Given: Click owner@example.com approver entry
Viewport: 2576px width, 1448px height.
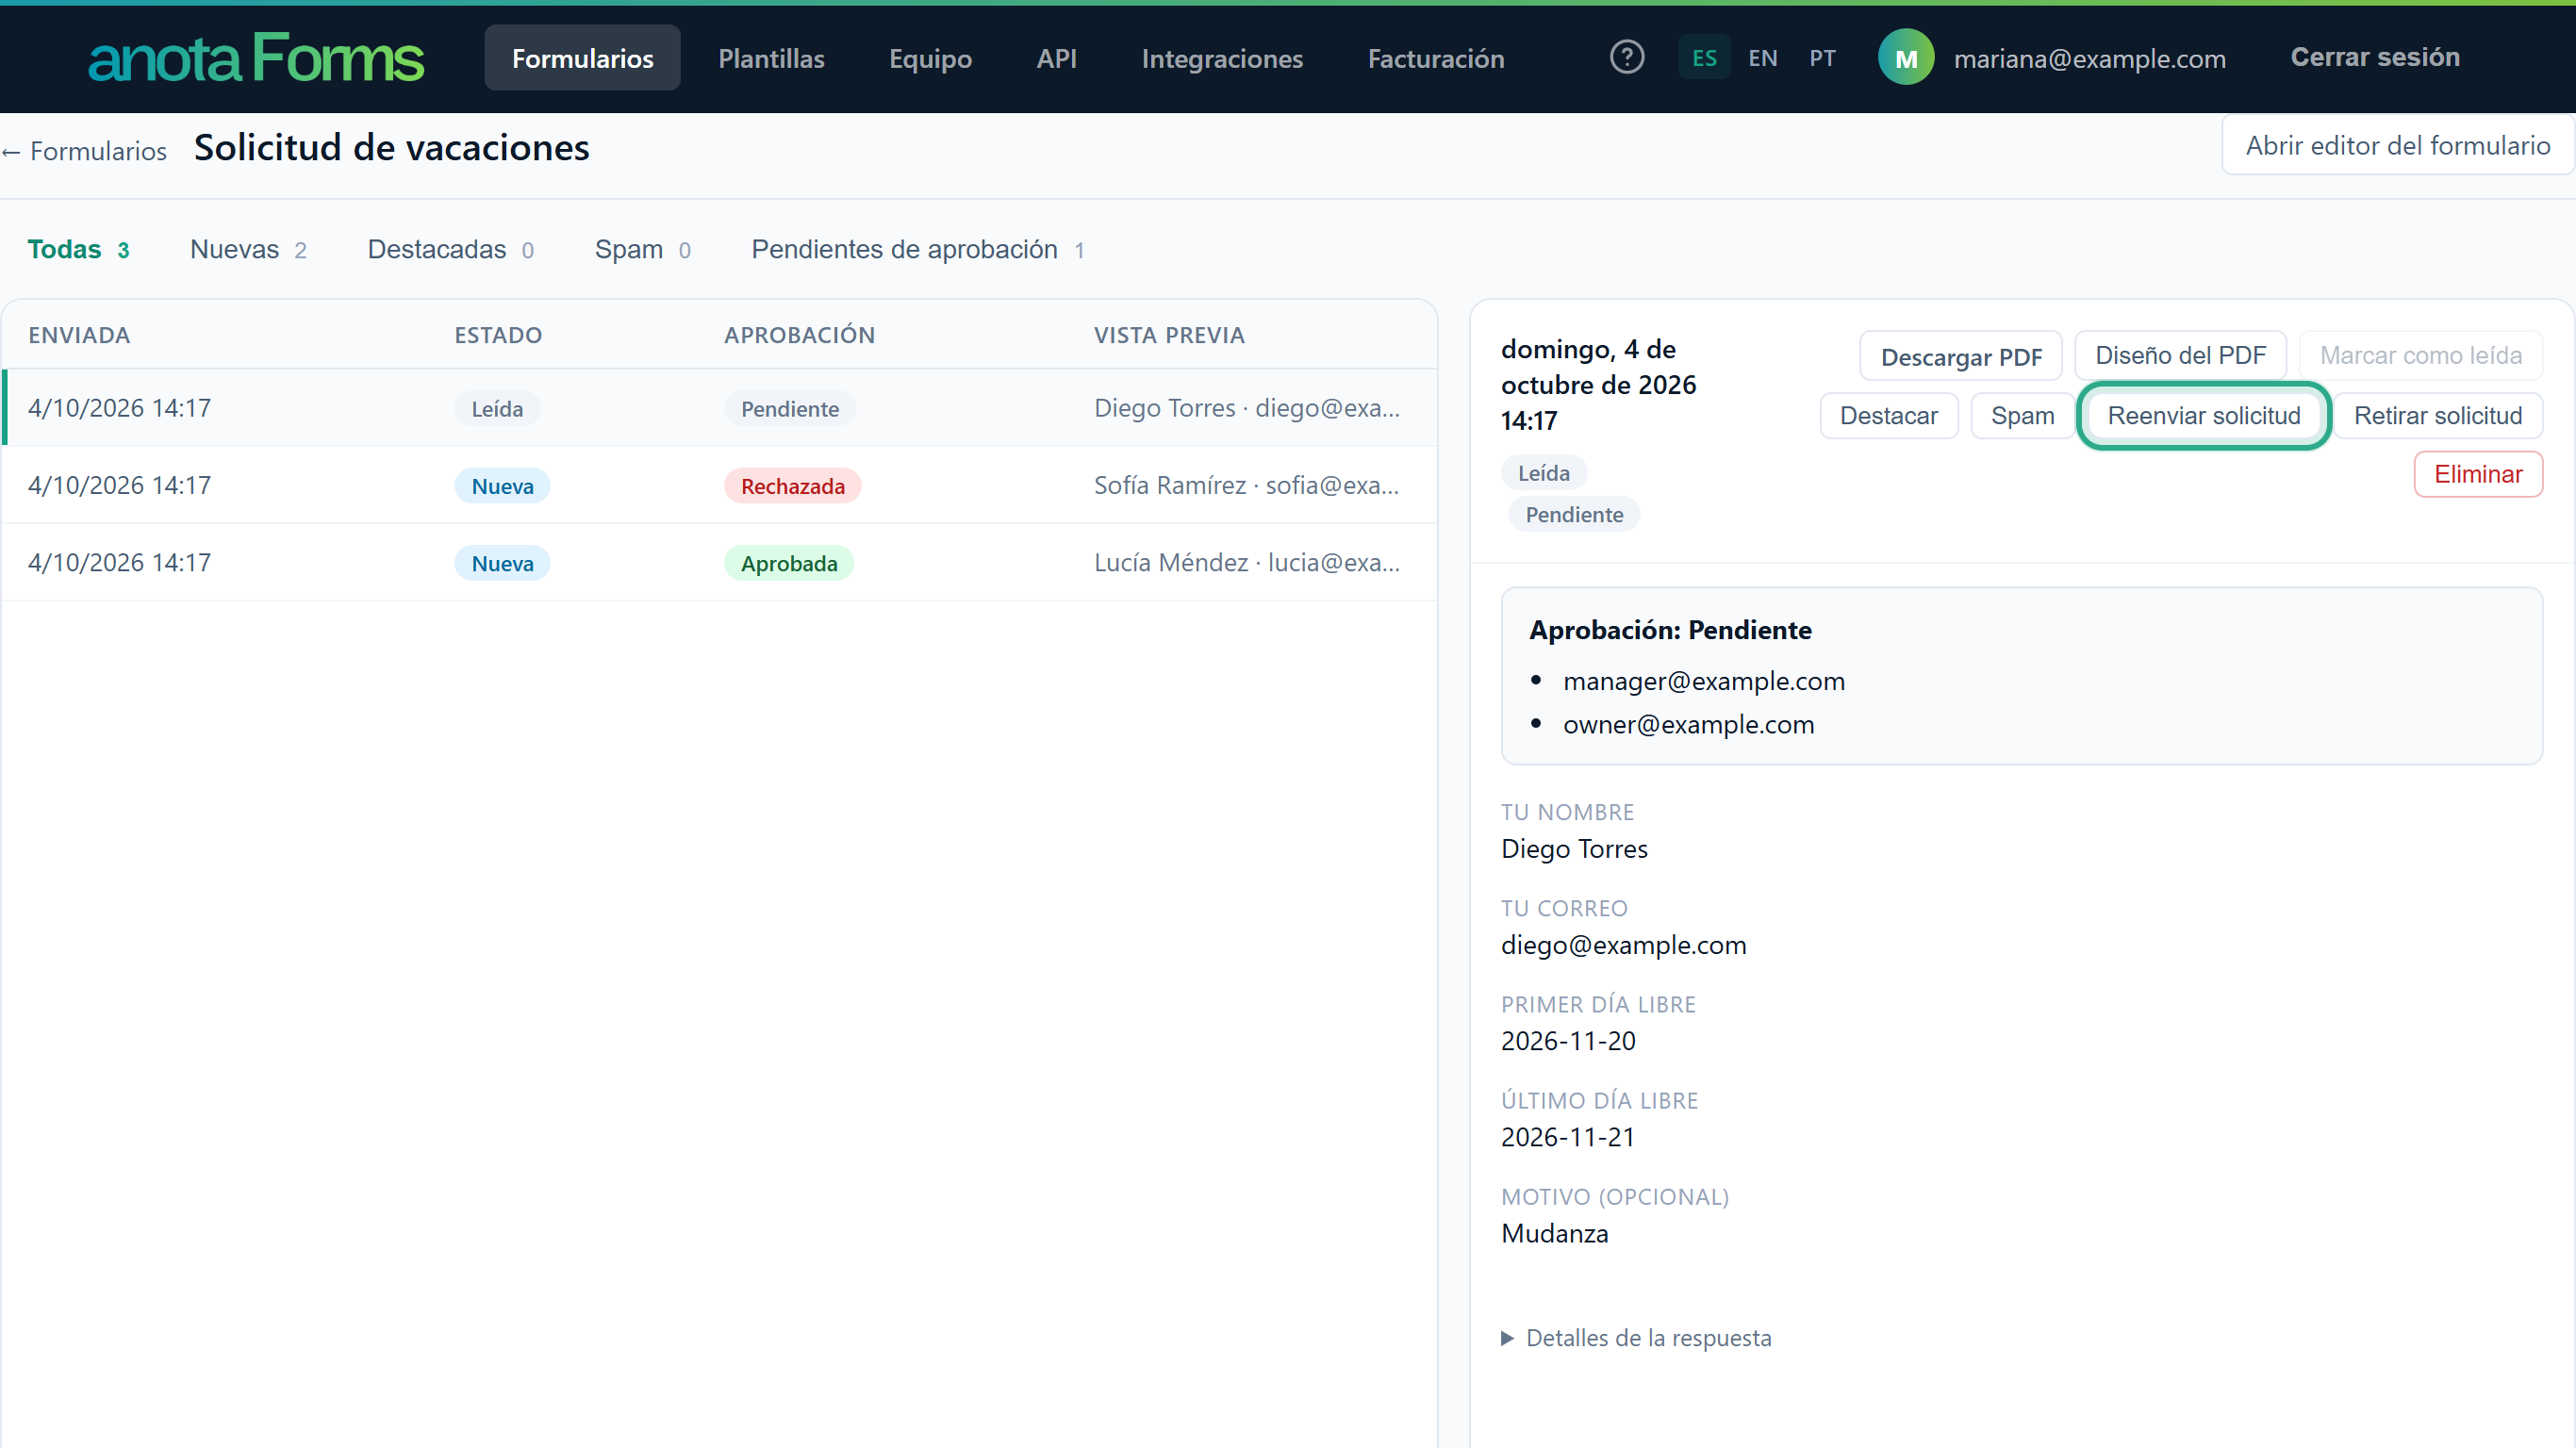Looking at the screenshot, I should (1688, 725).
